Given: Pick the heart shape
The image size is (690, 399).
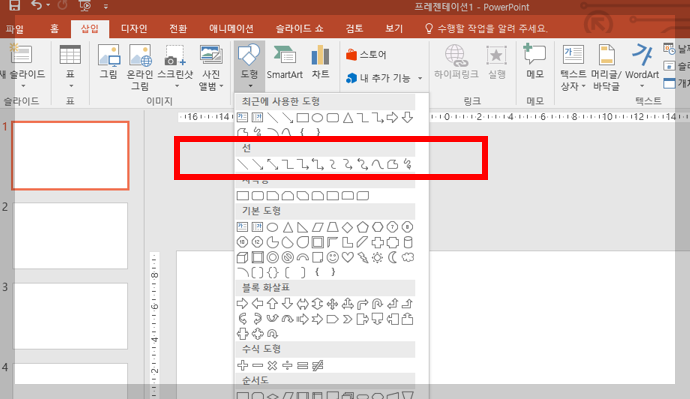Looking at the screenshot, I should (348, 257).
